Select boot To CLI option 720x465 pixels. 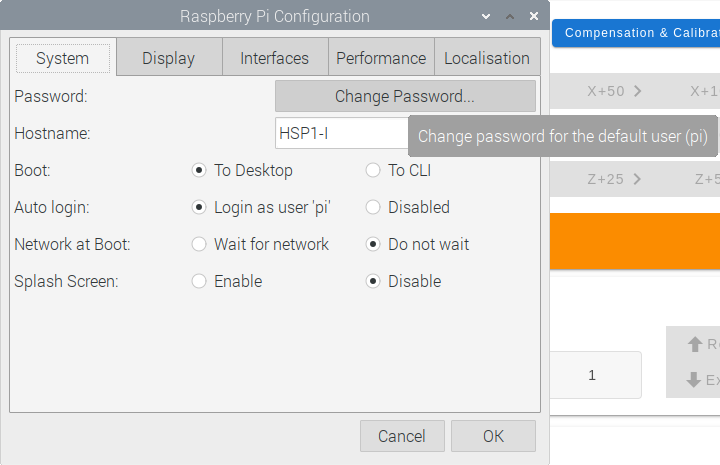[x=373, y=170]
